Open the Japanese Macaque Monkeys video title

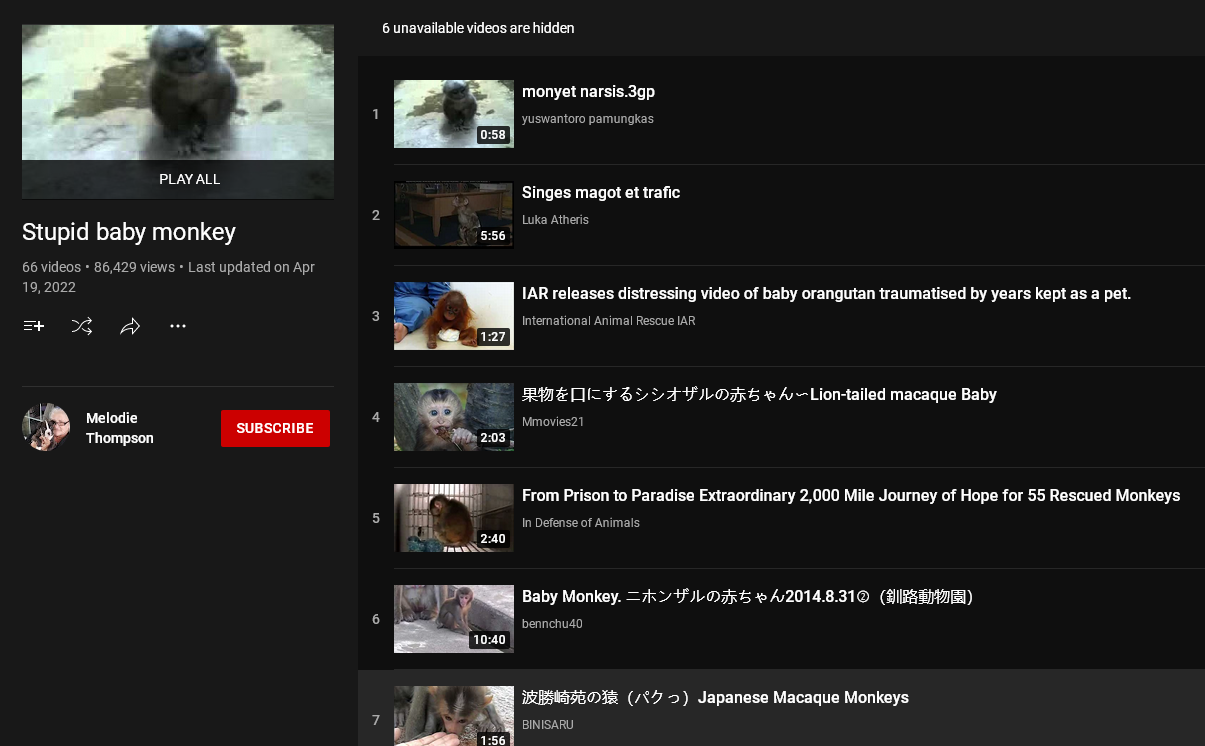pos(715,698)
